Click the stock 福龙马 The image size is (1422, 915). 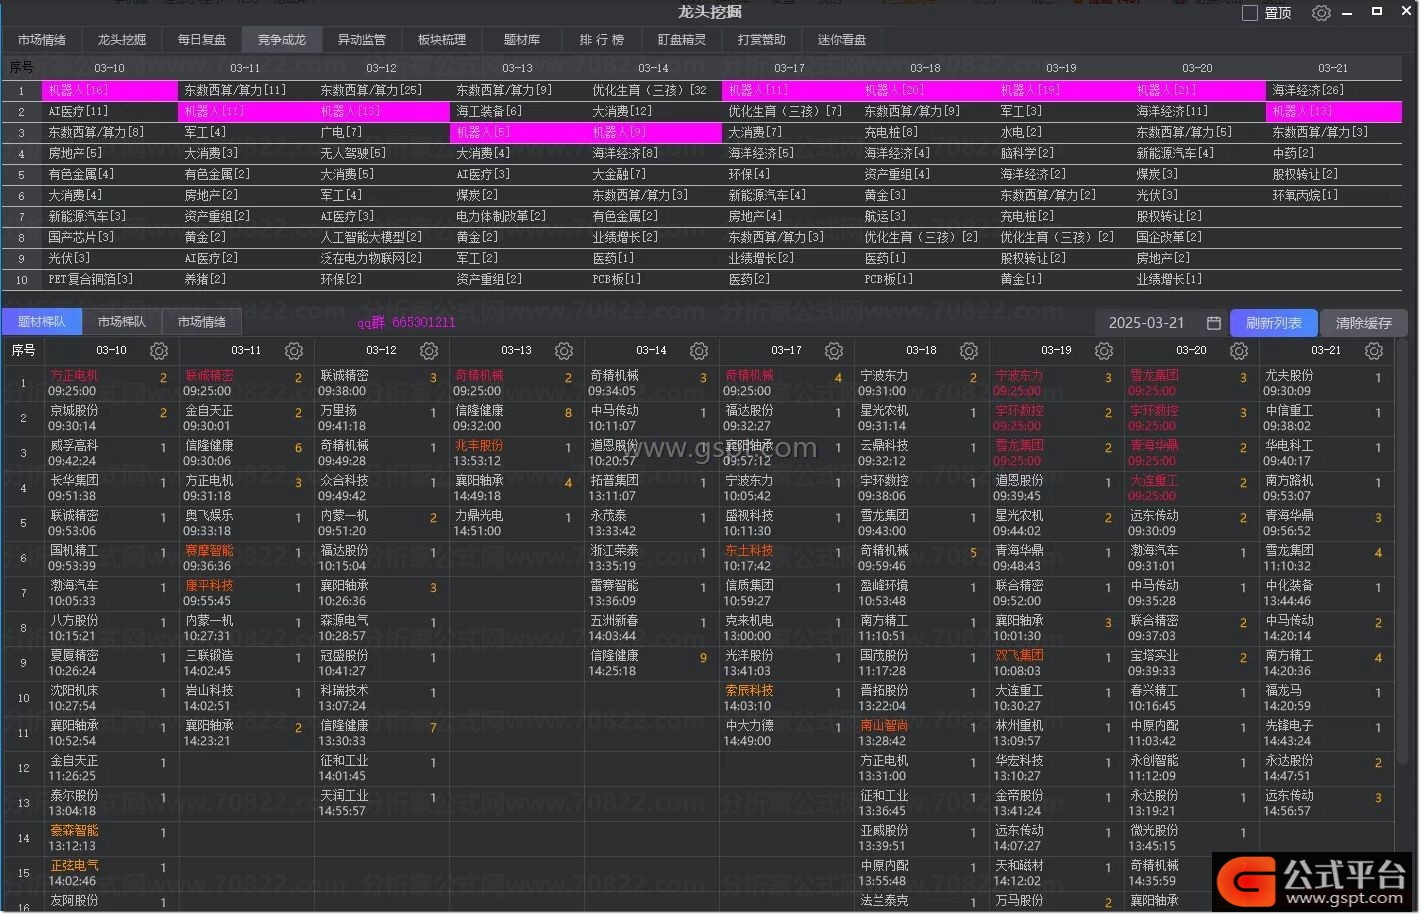(x=1283, y=691)
